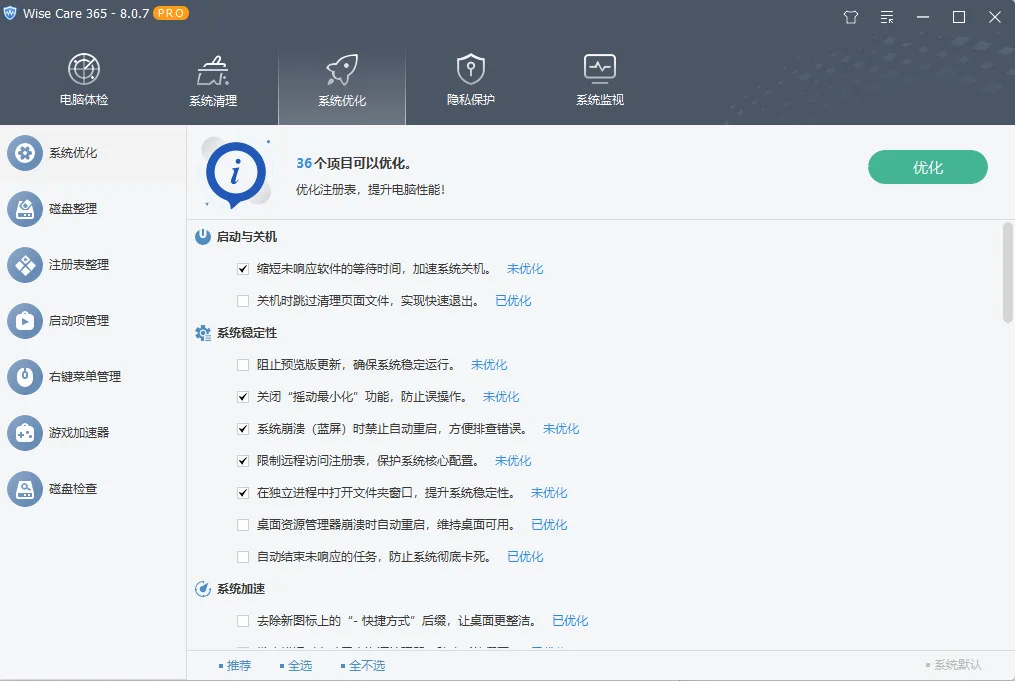Check 阻止预览版更新 option
The height and width of the screenshot is (681, 1015).
click(243, 364)
